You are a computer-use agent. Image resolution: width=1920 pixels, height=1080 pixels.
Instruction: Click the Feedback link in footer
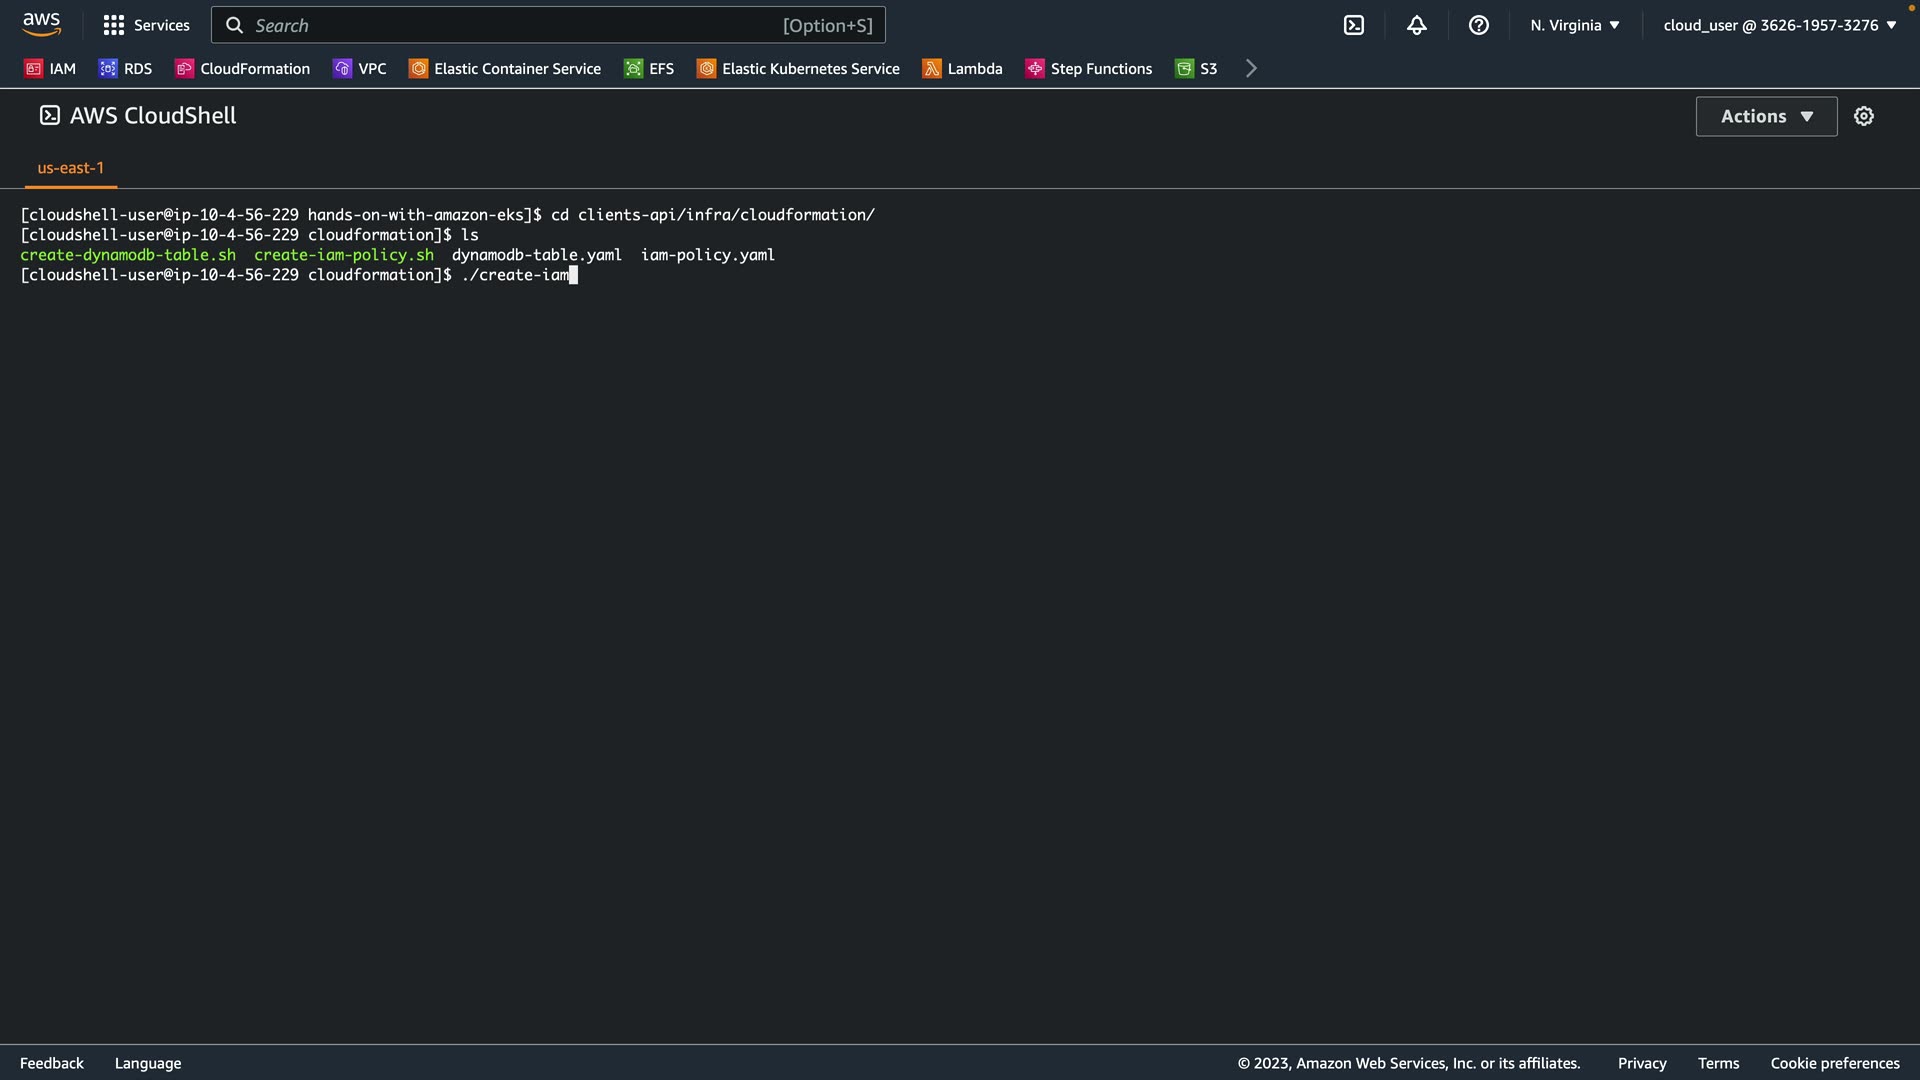coord(52,1063)
